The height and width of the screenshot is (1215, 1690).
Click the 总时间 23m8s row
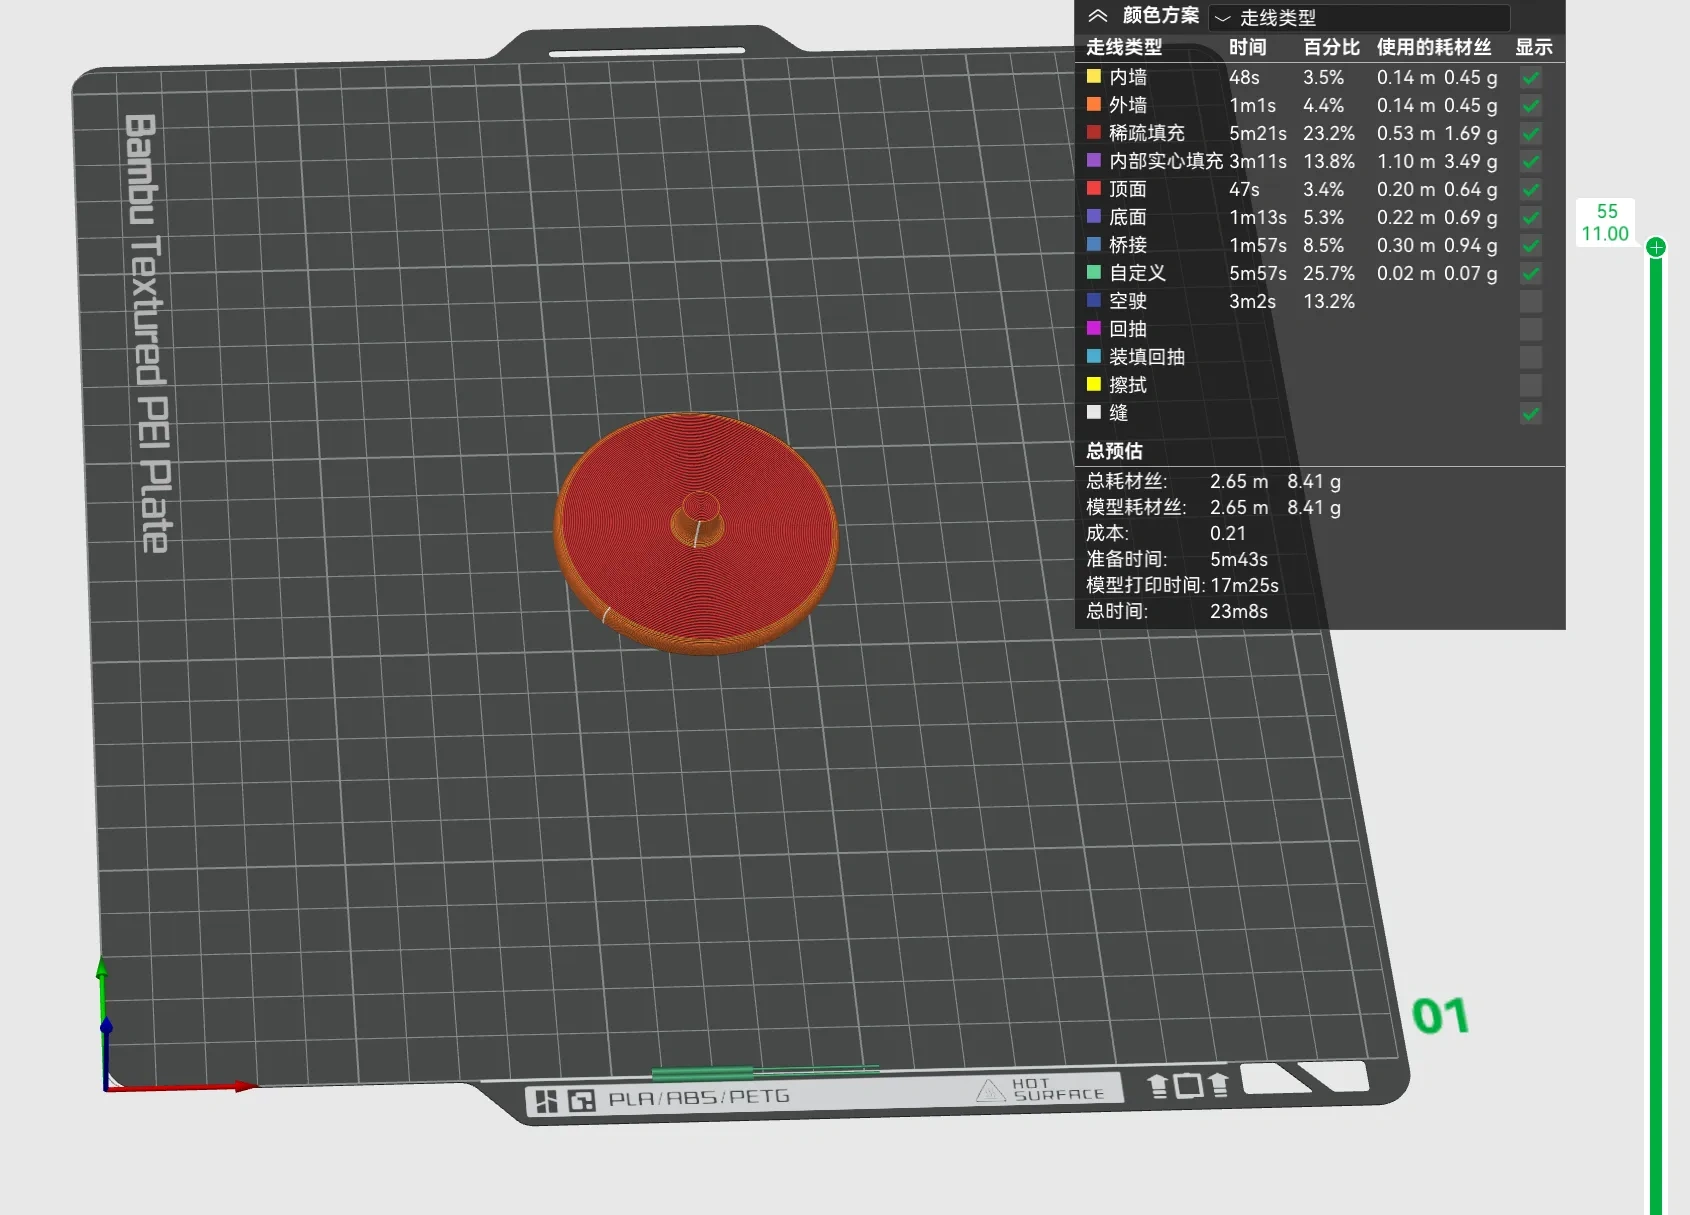click(1177, 611)
